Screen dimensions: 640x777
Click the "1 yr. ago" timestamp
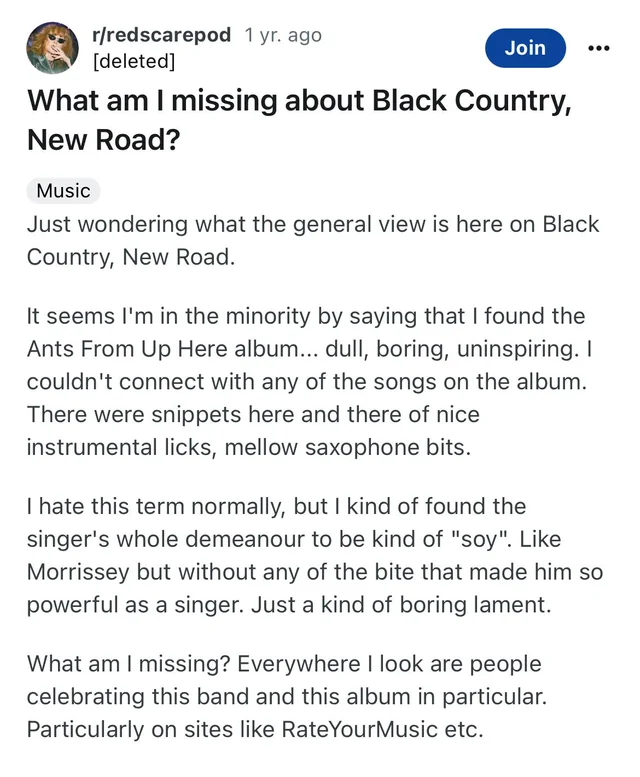[x=283, y=36]
